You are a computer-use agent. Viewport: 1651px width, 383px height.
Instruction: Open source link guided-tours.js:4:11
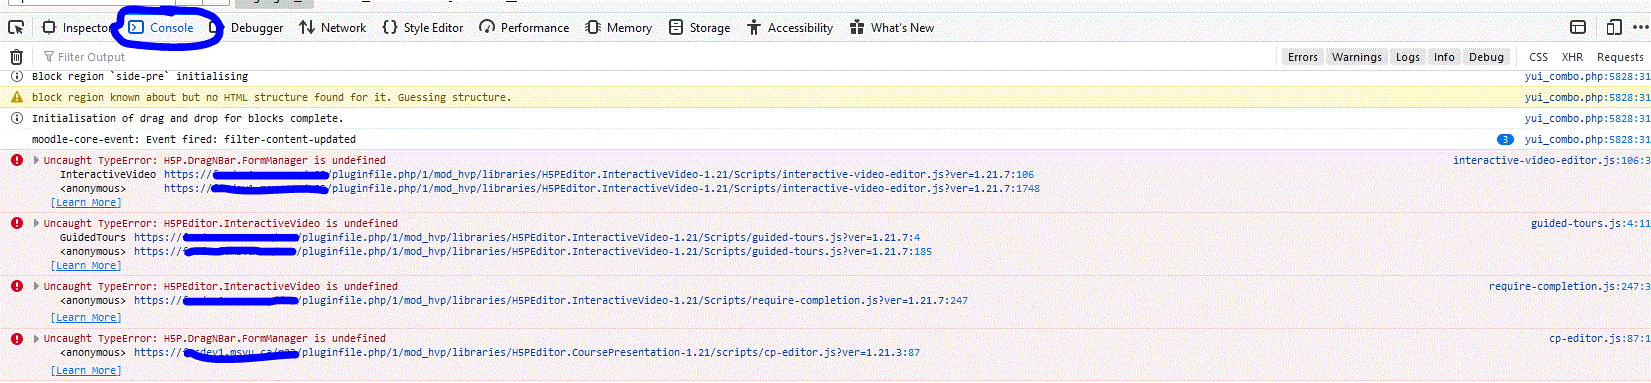[x=1590, y=223]
